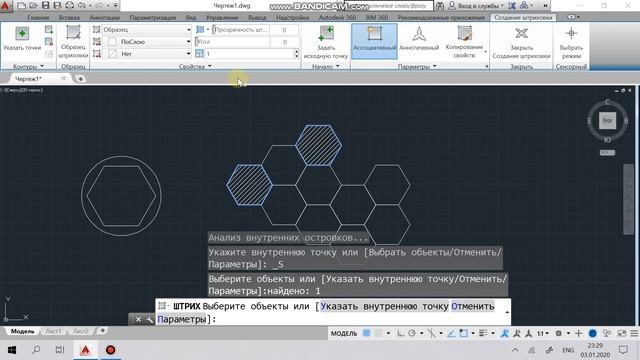Open the Управление ribbon tab
Screen dimensions: 640x360
point(222,18)
